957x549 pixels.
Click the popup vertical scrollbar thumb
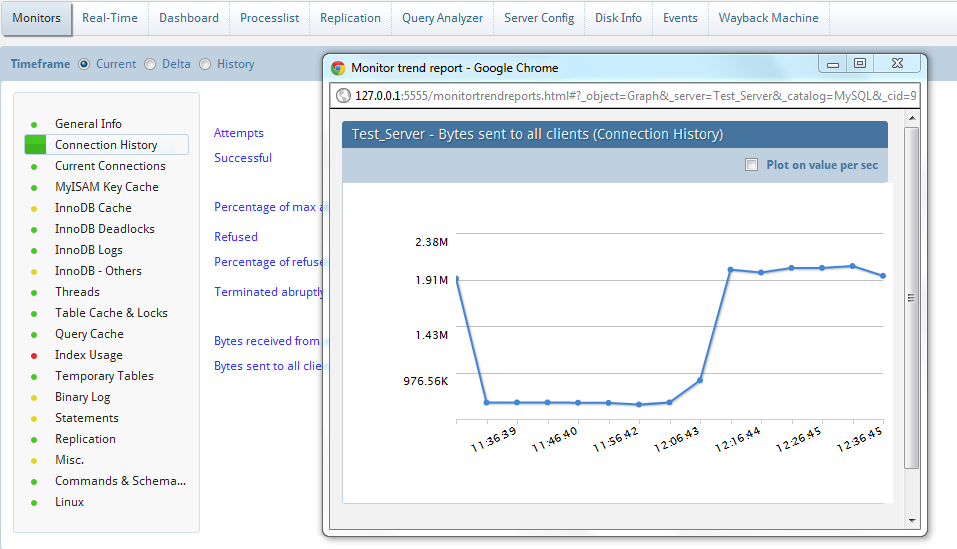coord(911,298)
